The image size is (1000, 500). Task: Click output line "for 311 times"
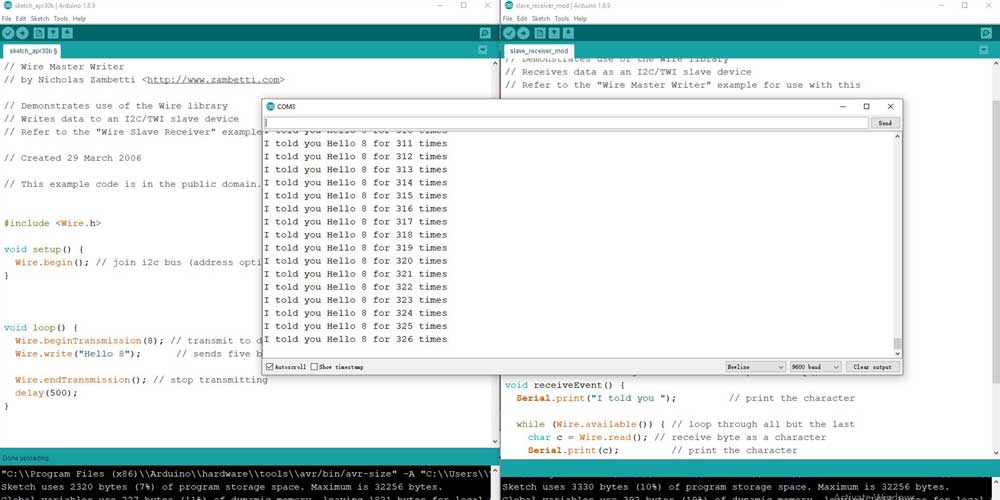click(355, 143)
